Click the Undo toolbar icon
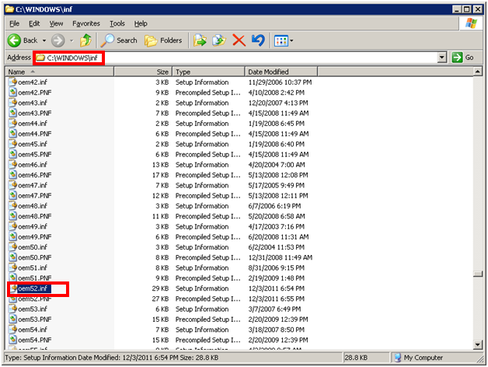 [258, 41]
